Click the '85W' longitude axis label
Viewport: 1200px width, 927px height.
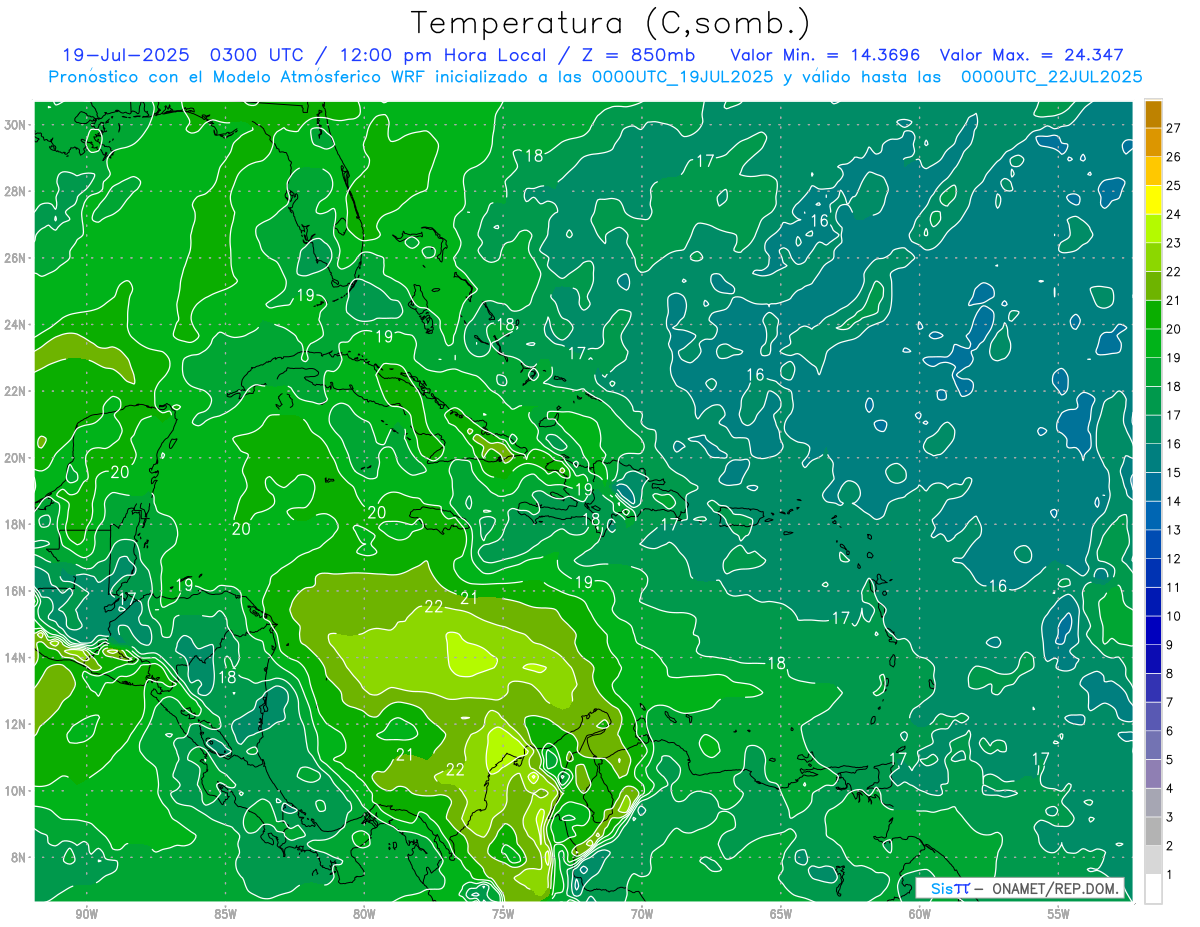click(225, 914)
